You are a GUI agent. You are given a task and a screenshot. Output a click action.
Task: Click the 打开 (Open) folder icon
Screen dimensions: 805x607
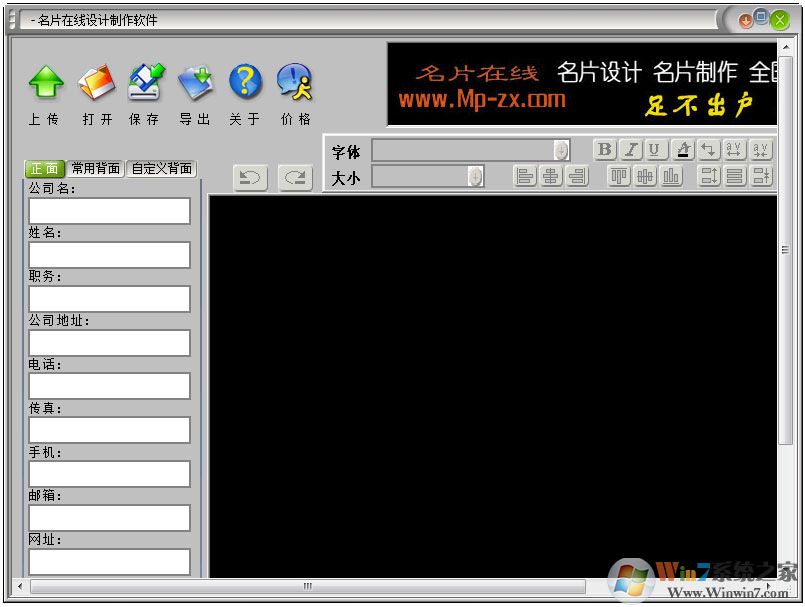[x=96, y=82]
